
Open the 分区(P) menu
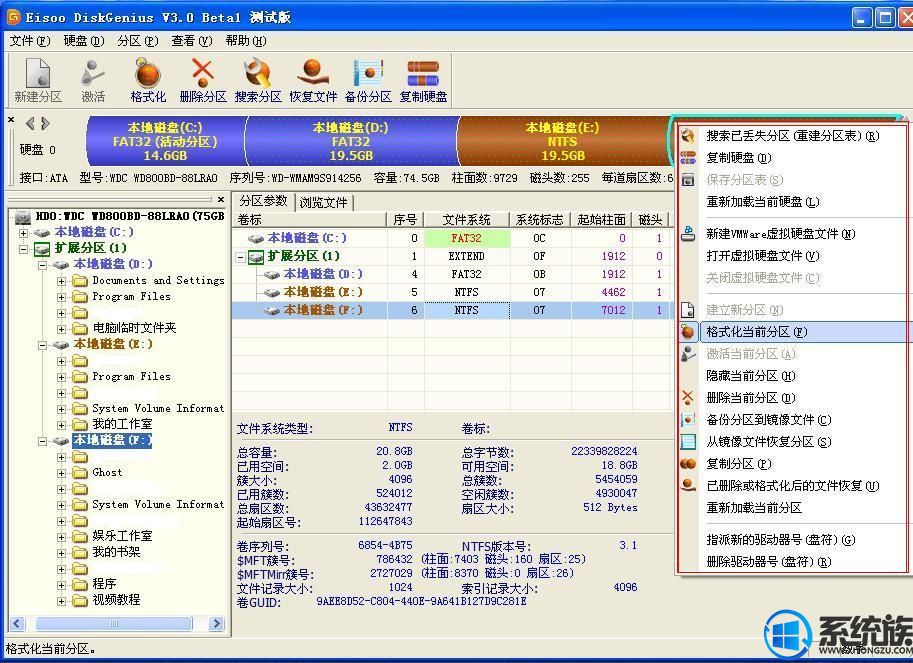[x=138, y=41]
